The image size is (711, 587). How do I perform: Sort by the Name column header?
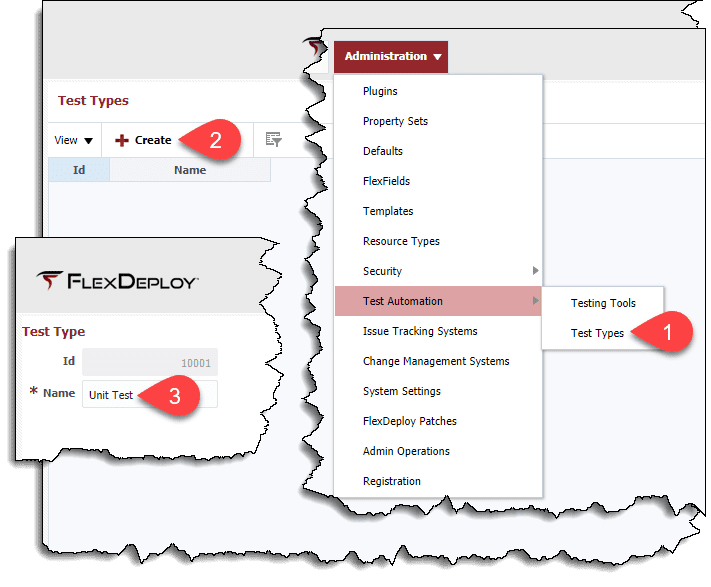[190, 170]
